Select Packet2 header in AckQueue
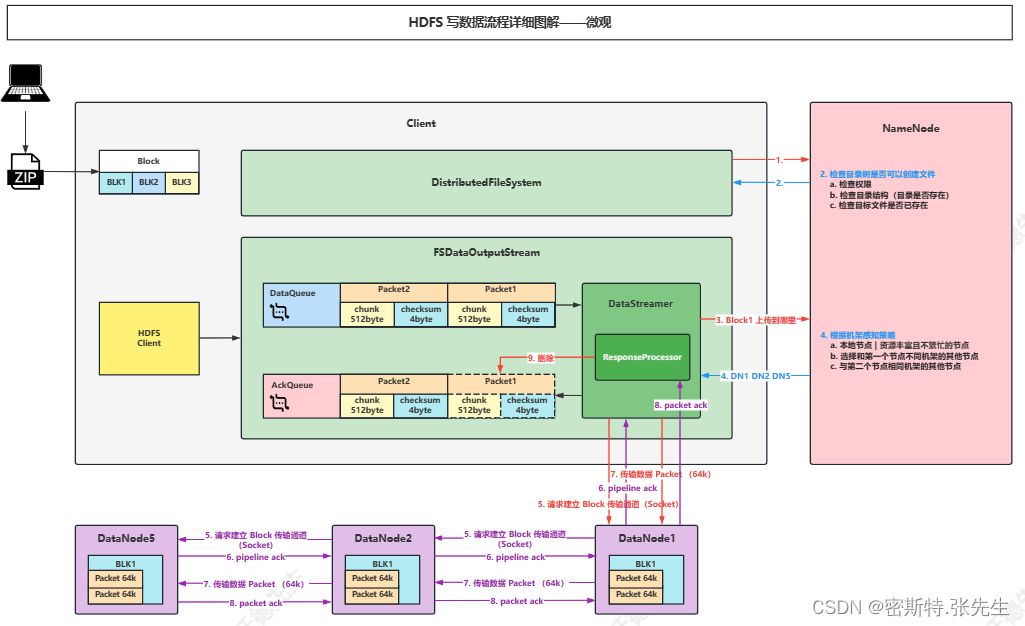1025x626 pixels. click(394, 382)
